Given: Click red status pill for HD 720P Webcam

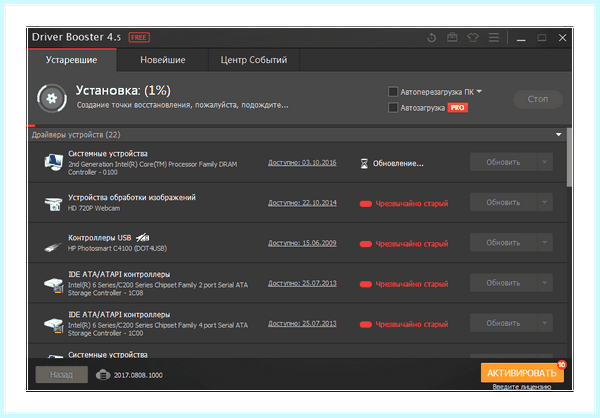Looking at the screenshot, I should [x=365, y=204].
